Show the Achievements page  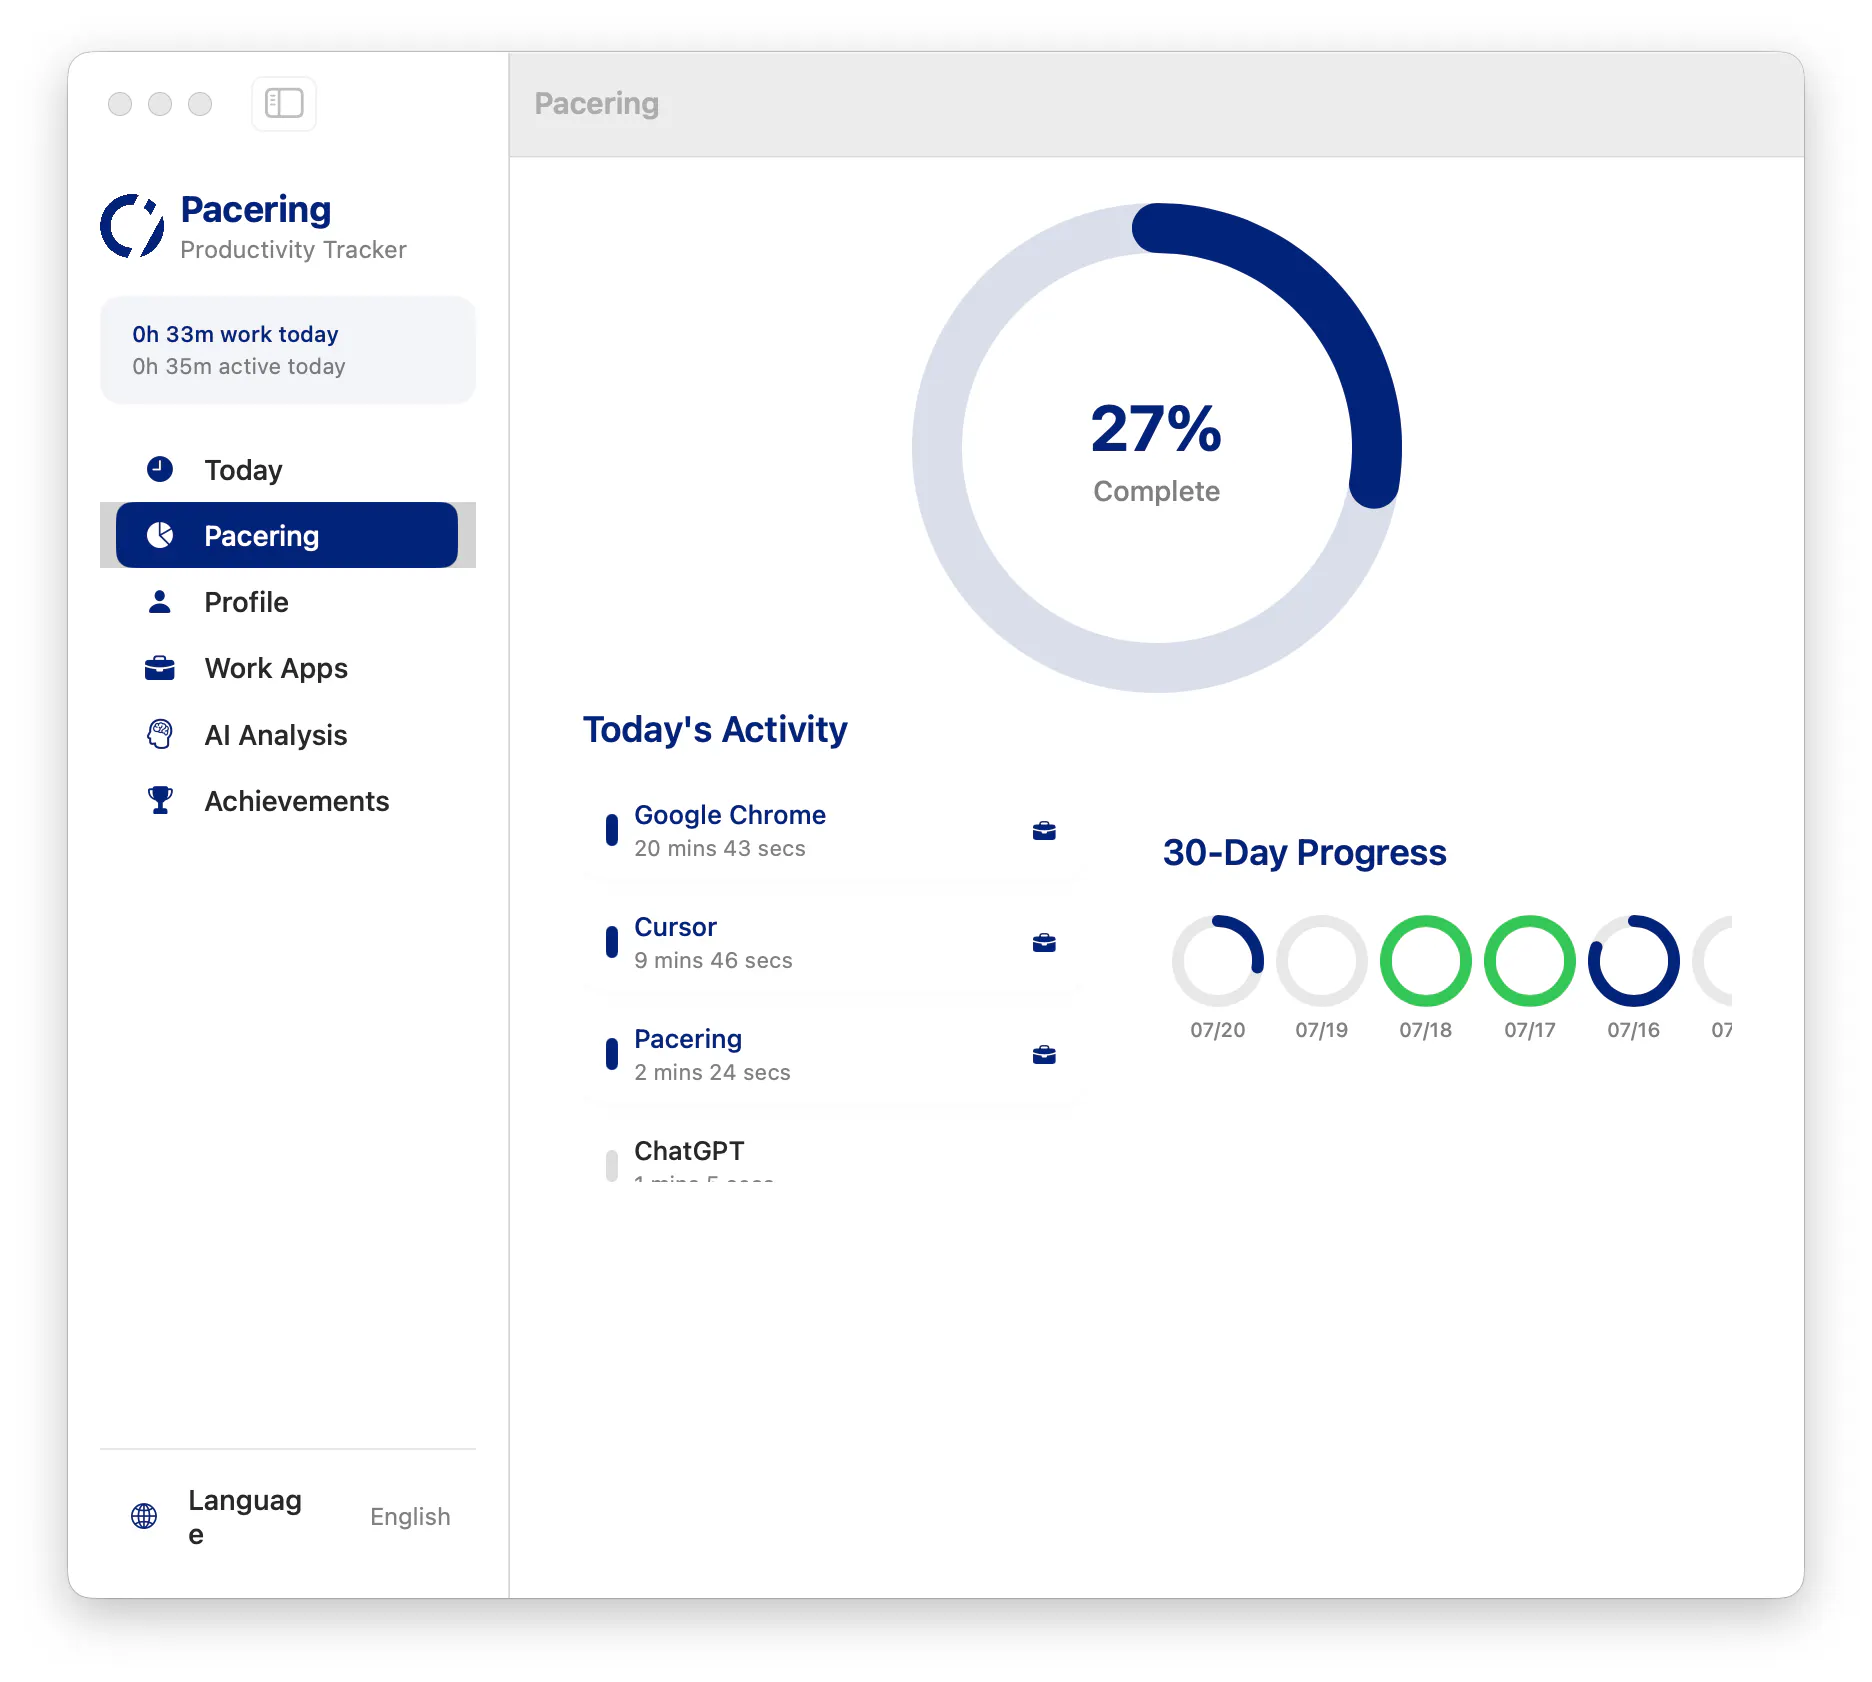(287, 800)
